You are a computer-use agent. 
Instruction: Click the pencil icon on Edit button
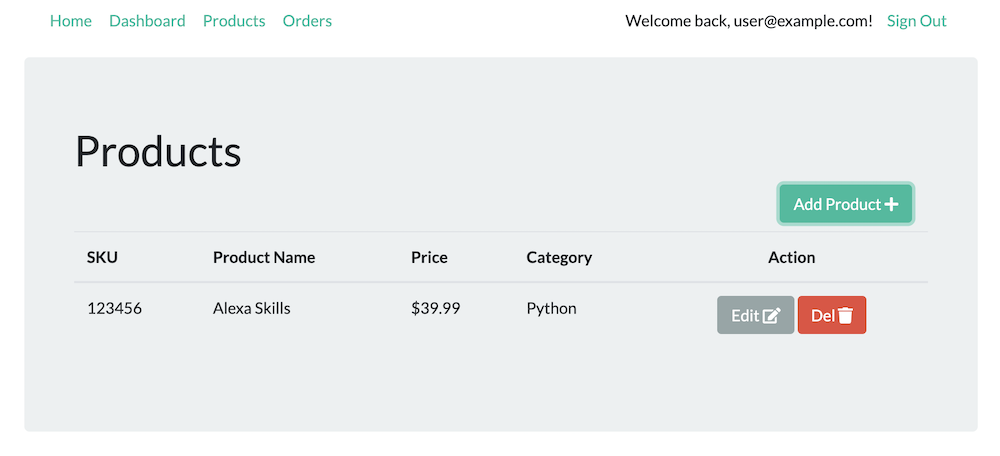(772, 315)
